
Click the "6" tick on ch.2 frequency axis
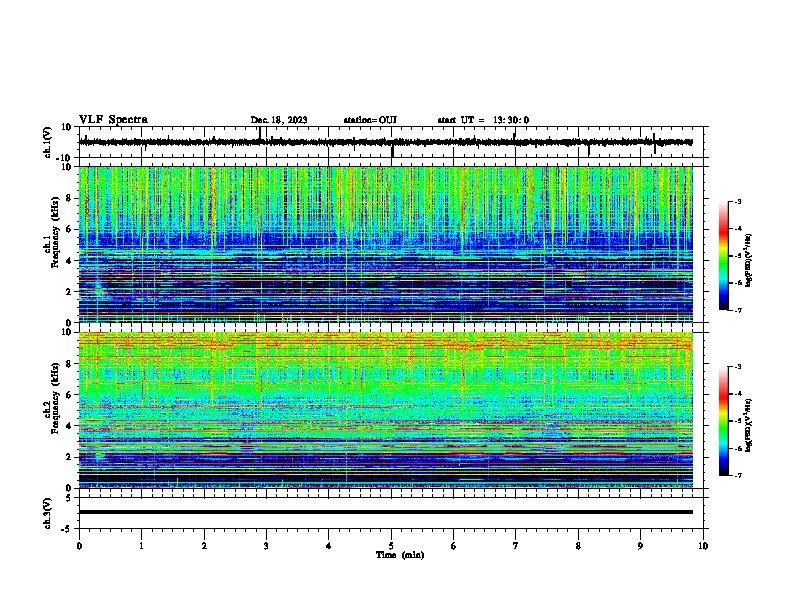pos(69,395)
